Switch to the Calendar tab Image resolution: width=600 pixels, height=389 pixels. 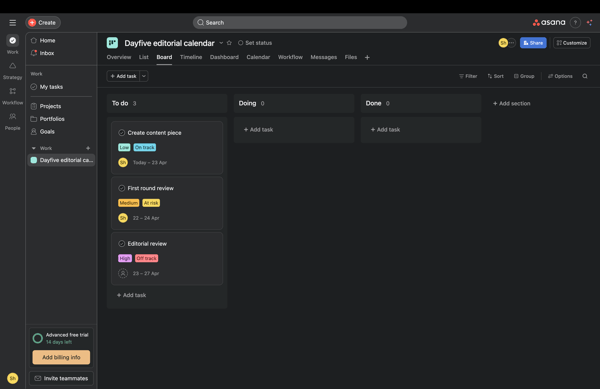coord(258,57)
